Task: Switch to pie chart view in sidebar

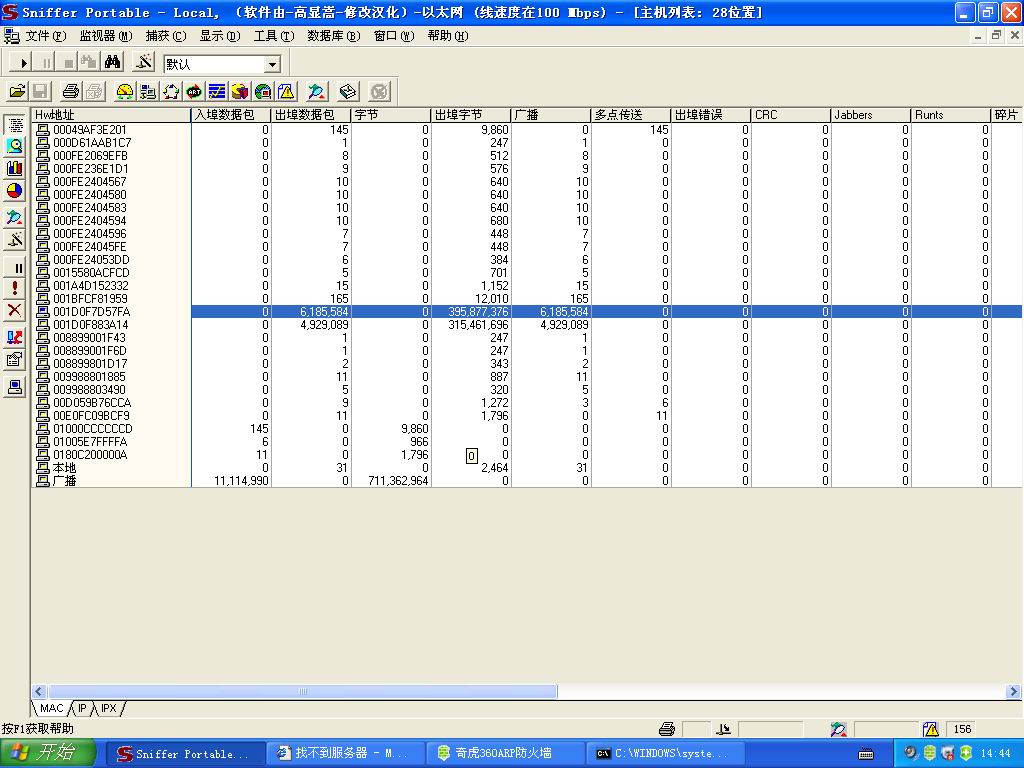Action: coord(15,190)
